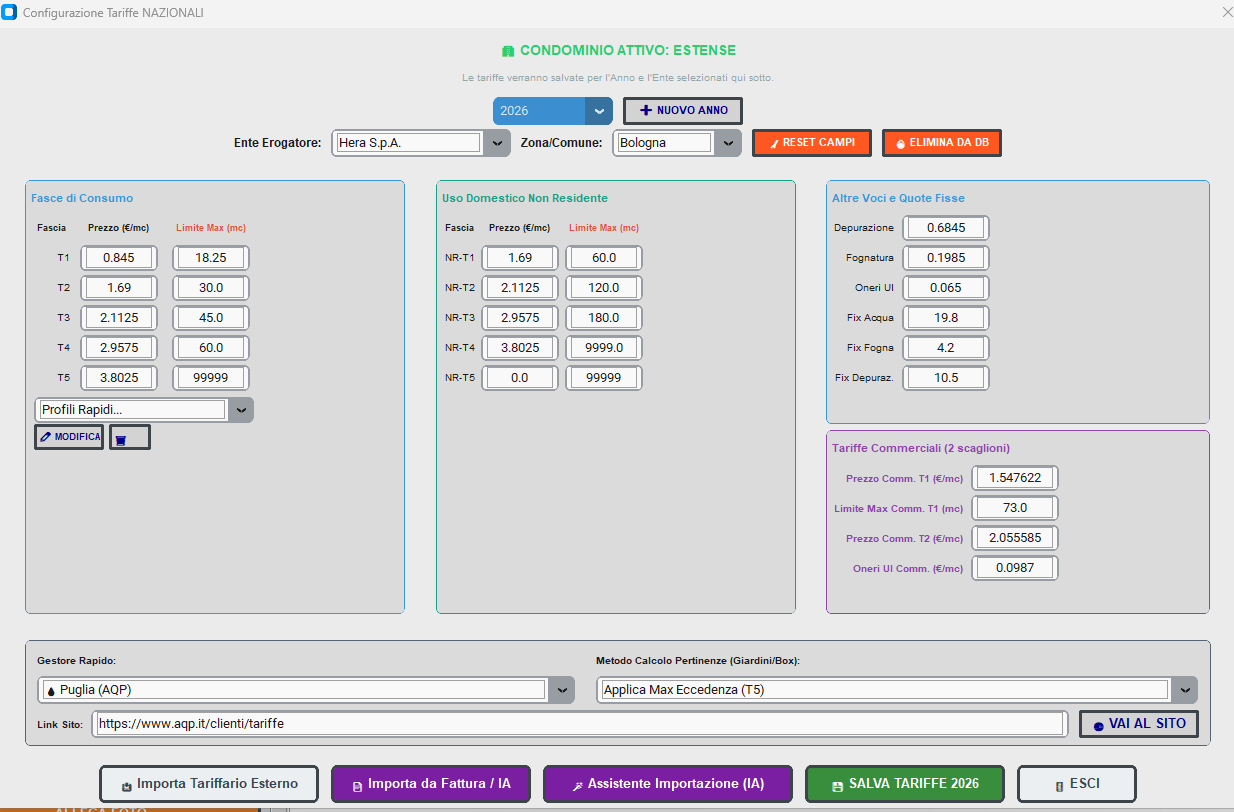The width and height of the screenshot is (1234, 812).
Task: Expand the Zona/Comune Bologna dropdown
Action: 729,143
